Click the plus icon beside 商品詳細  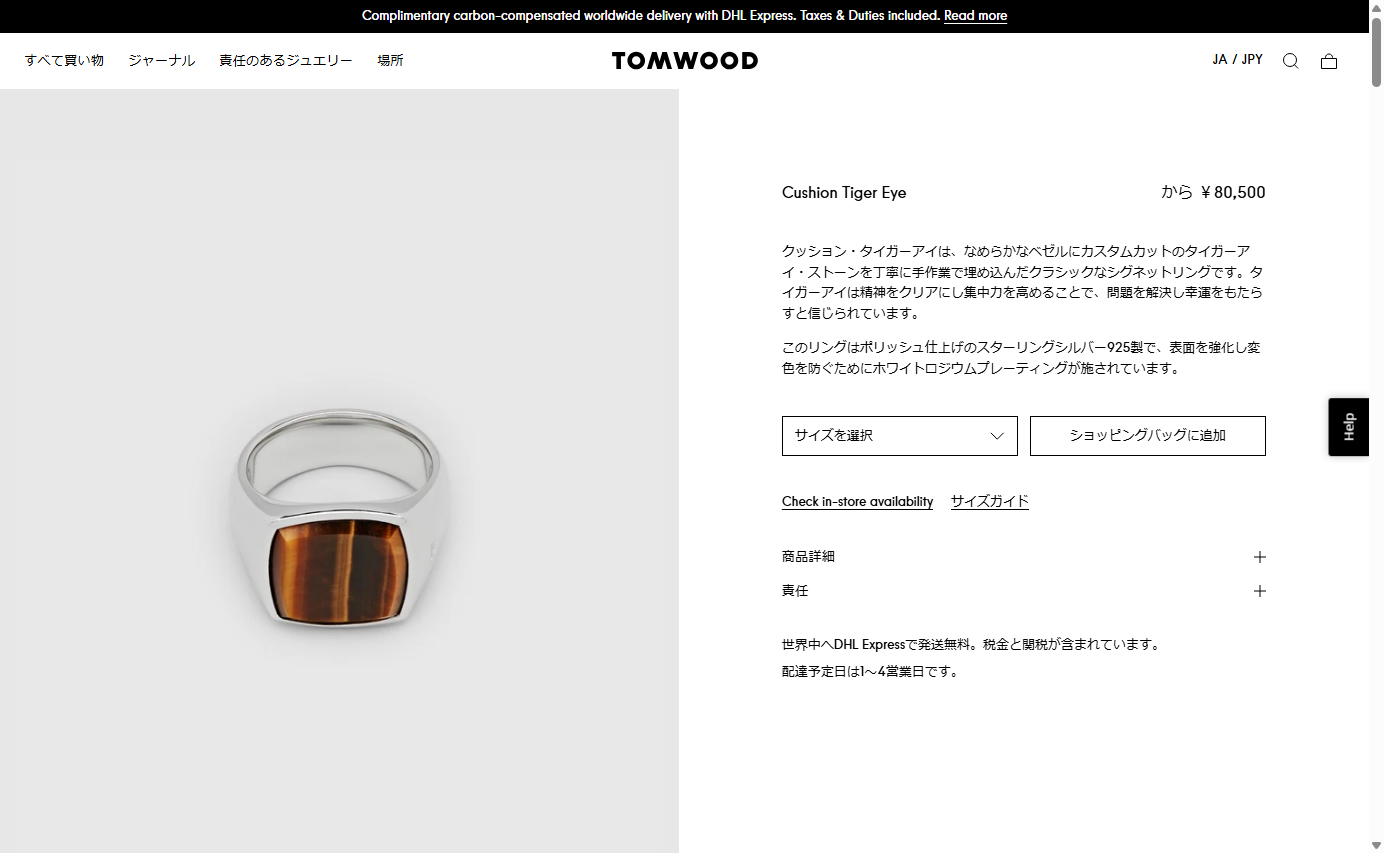point(1260,557)
